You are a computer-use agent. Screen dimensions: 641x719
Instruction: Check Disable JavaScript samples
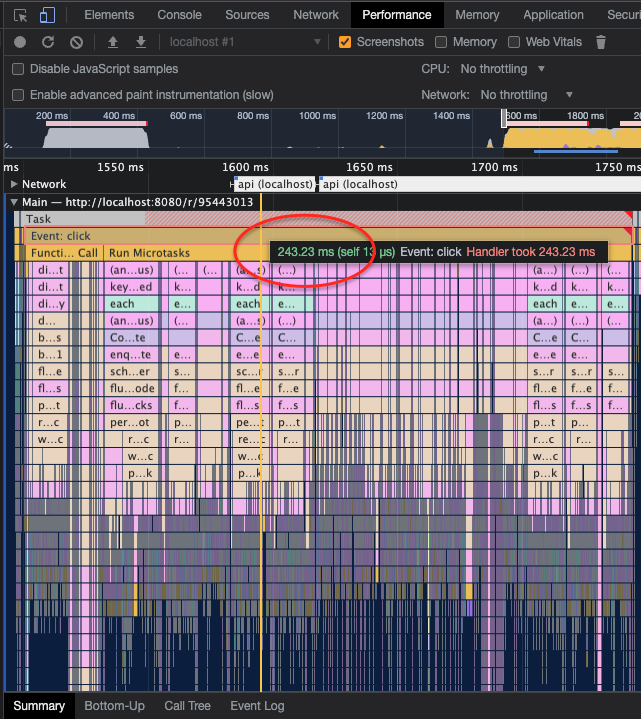[x=18, y=69]
